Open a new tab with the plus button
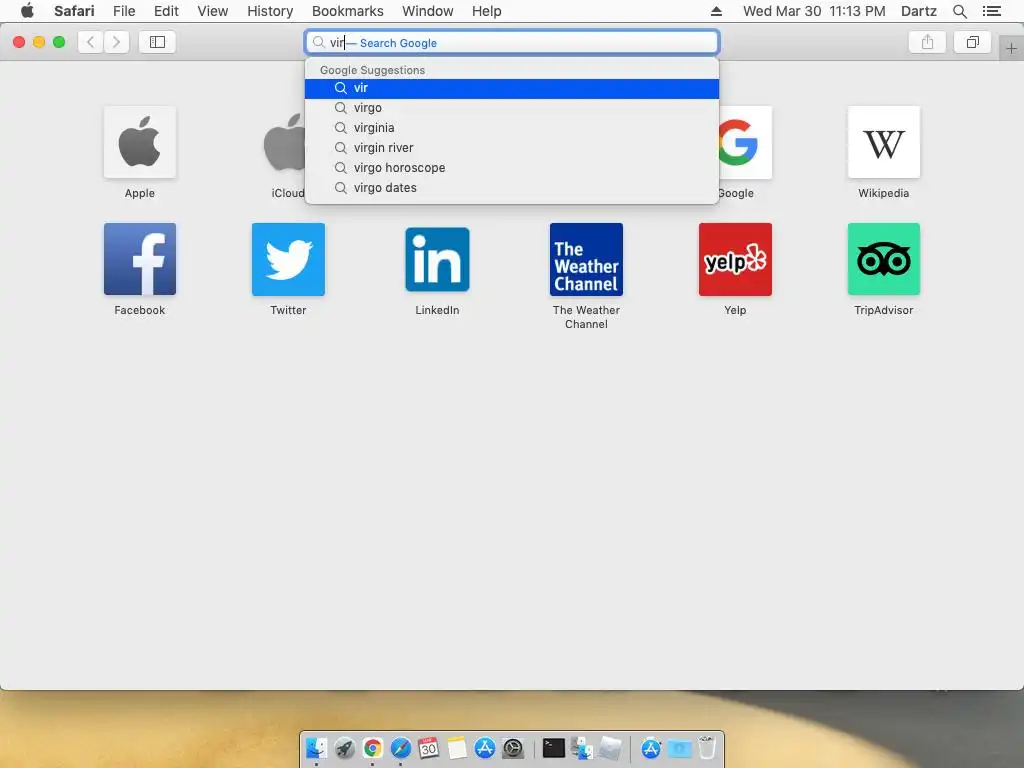The width and height of the screenshot is (1024, 768). (1011, 48)
